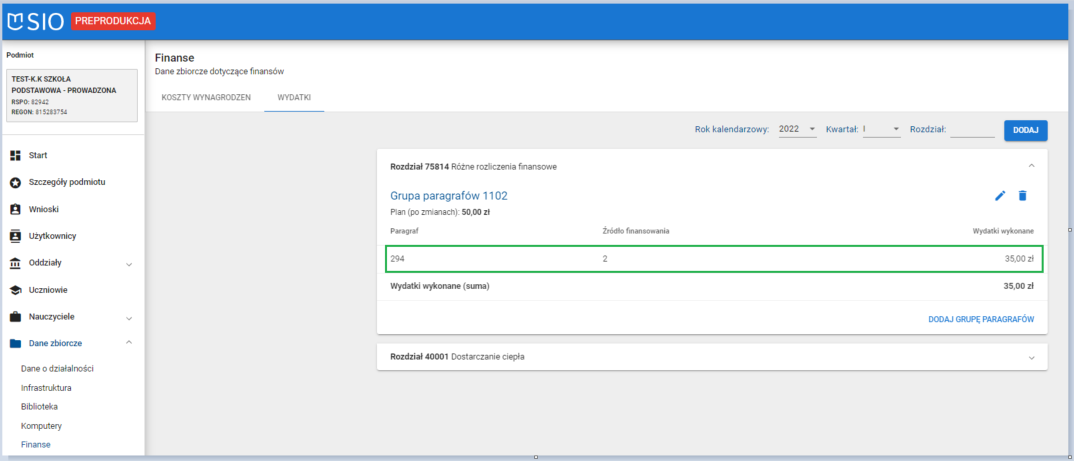The width and height of the screenshot is (1074, 461).
Task: Click the pencil edit icon for Grupa paragrafów 1102
Action: tap(1000, 196)
